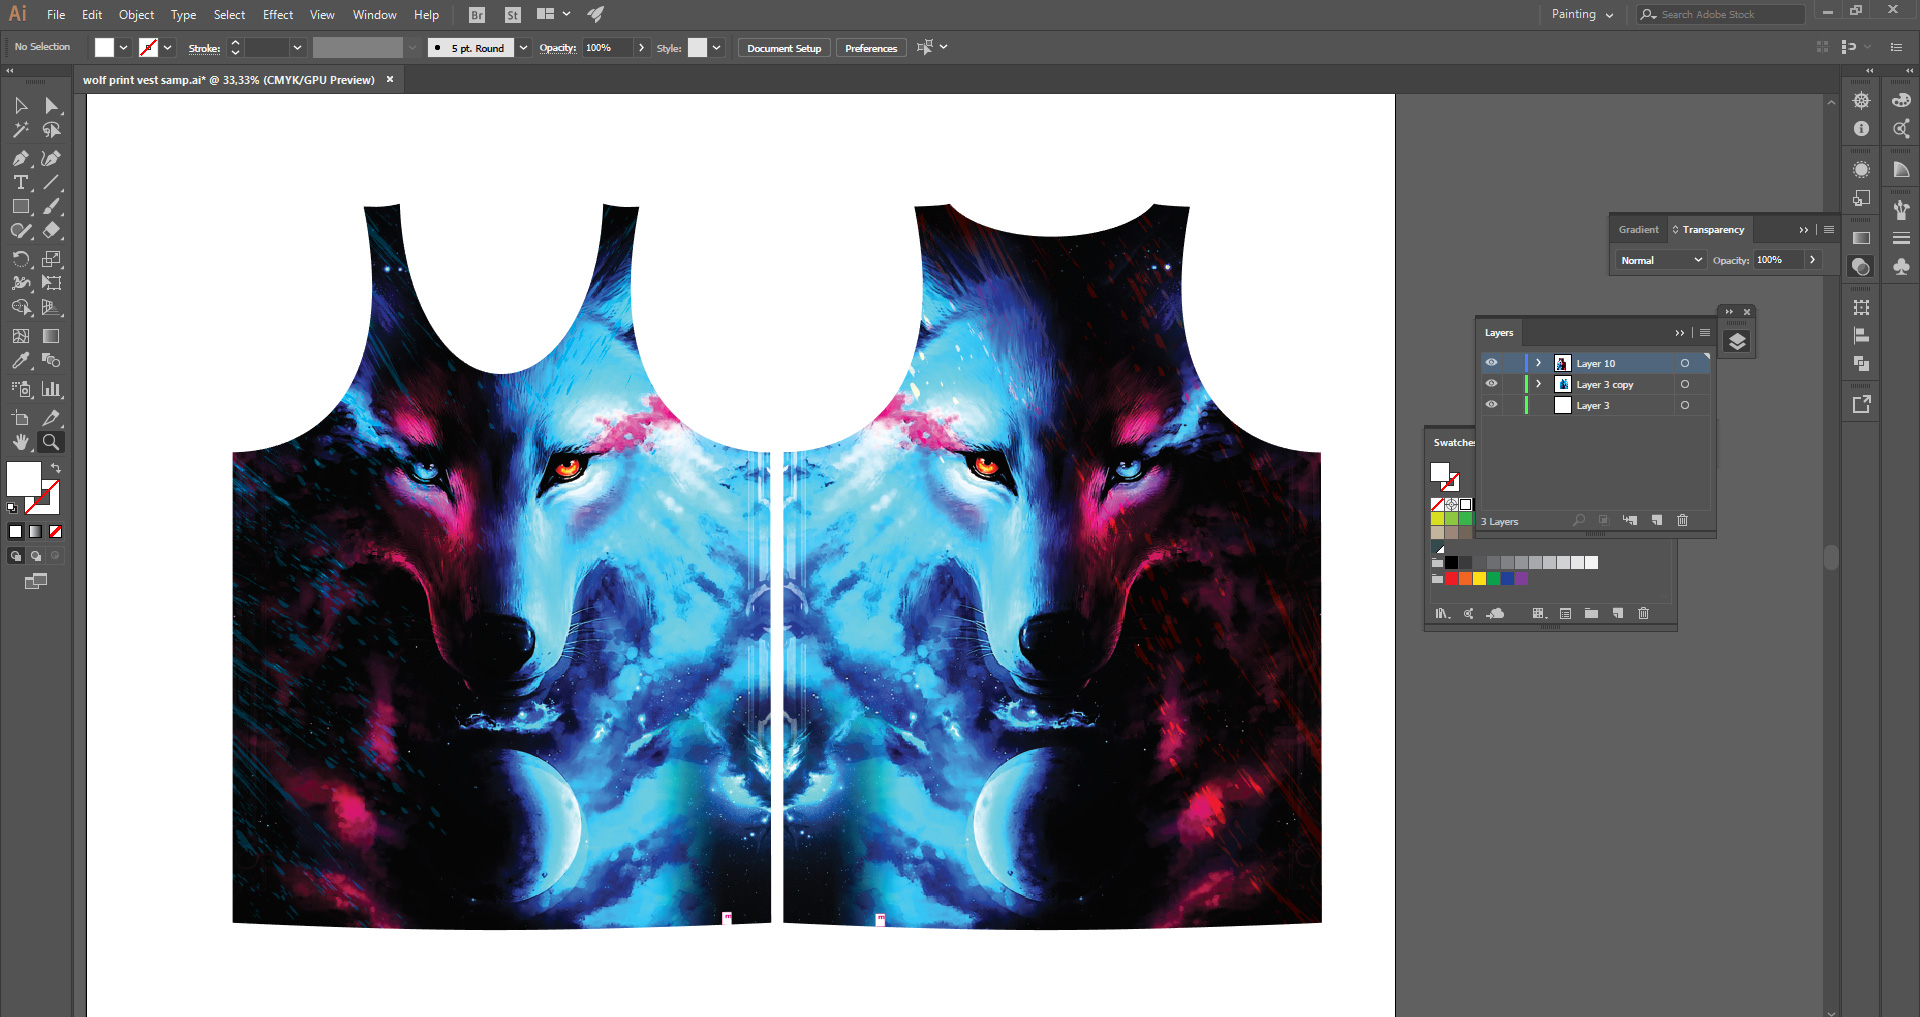
Task: Delete selection using Layers panel trash icon
Action: [1682, 520]
